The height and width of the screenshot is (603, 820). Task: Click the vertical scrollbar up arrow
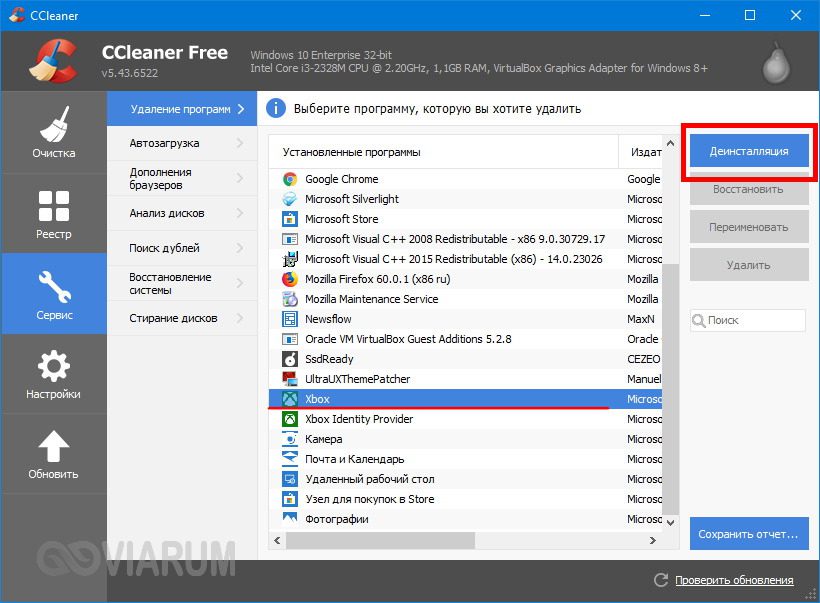pos(670,143)
